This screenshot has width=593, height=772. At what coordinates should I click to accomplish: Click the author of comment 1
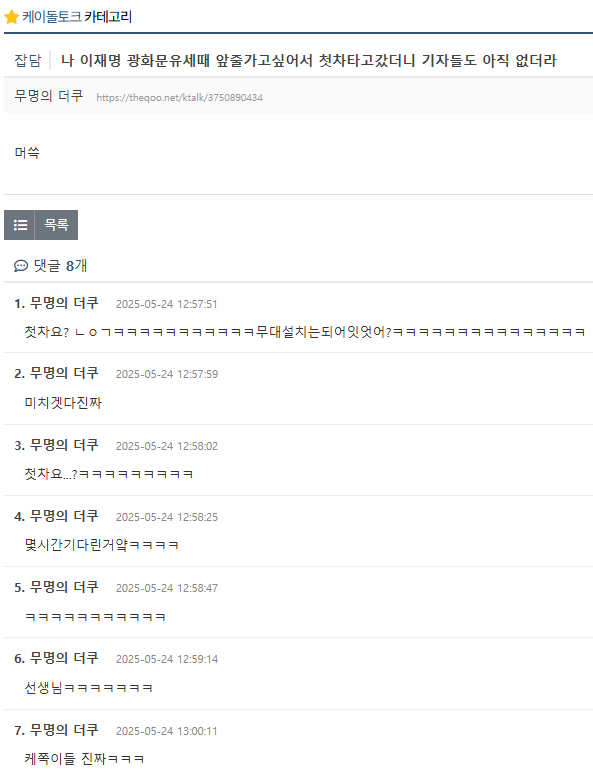[64, 303]
